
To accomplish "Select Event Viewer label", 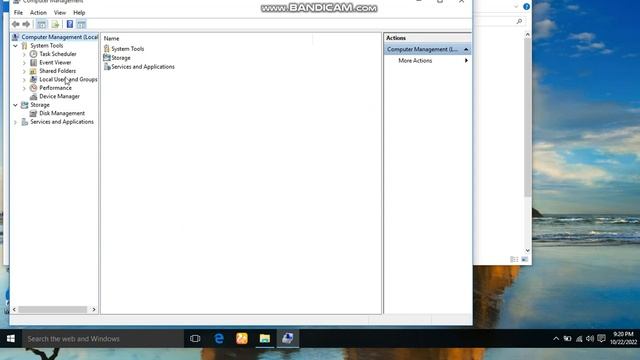I will tap(55, 62).
